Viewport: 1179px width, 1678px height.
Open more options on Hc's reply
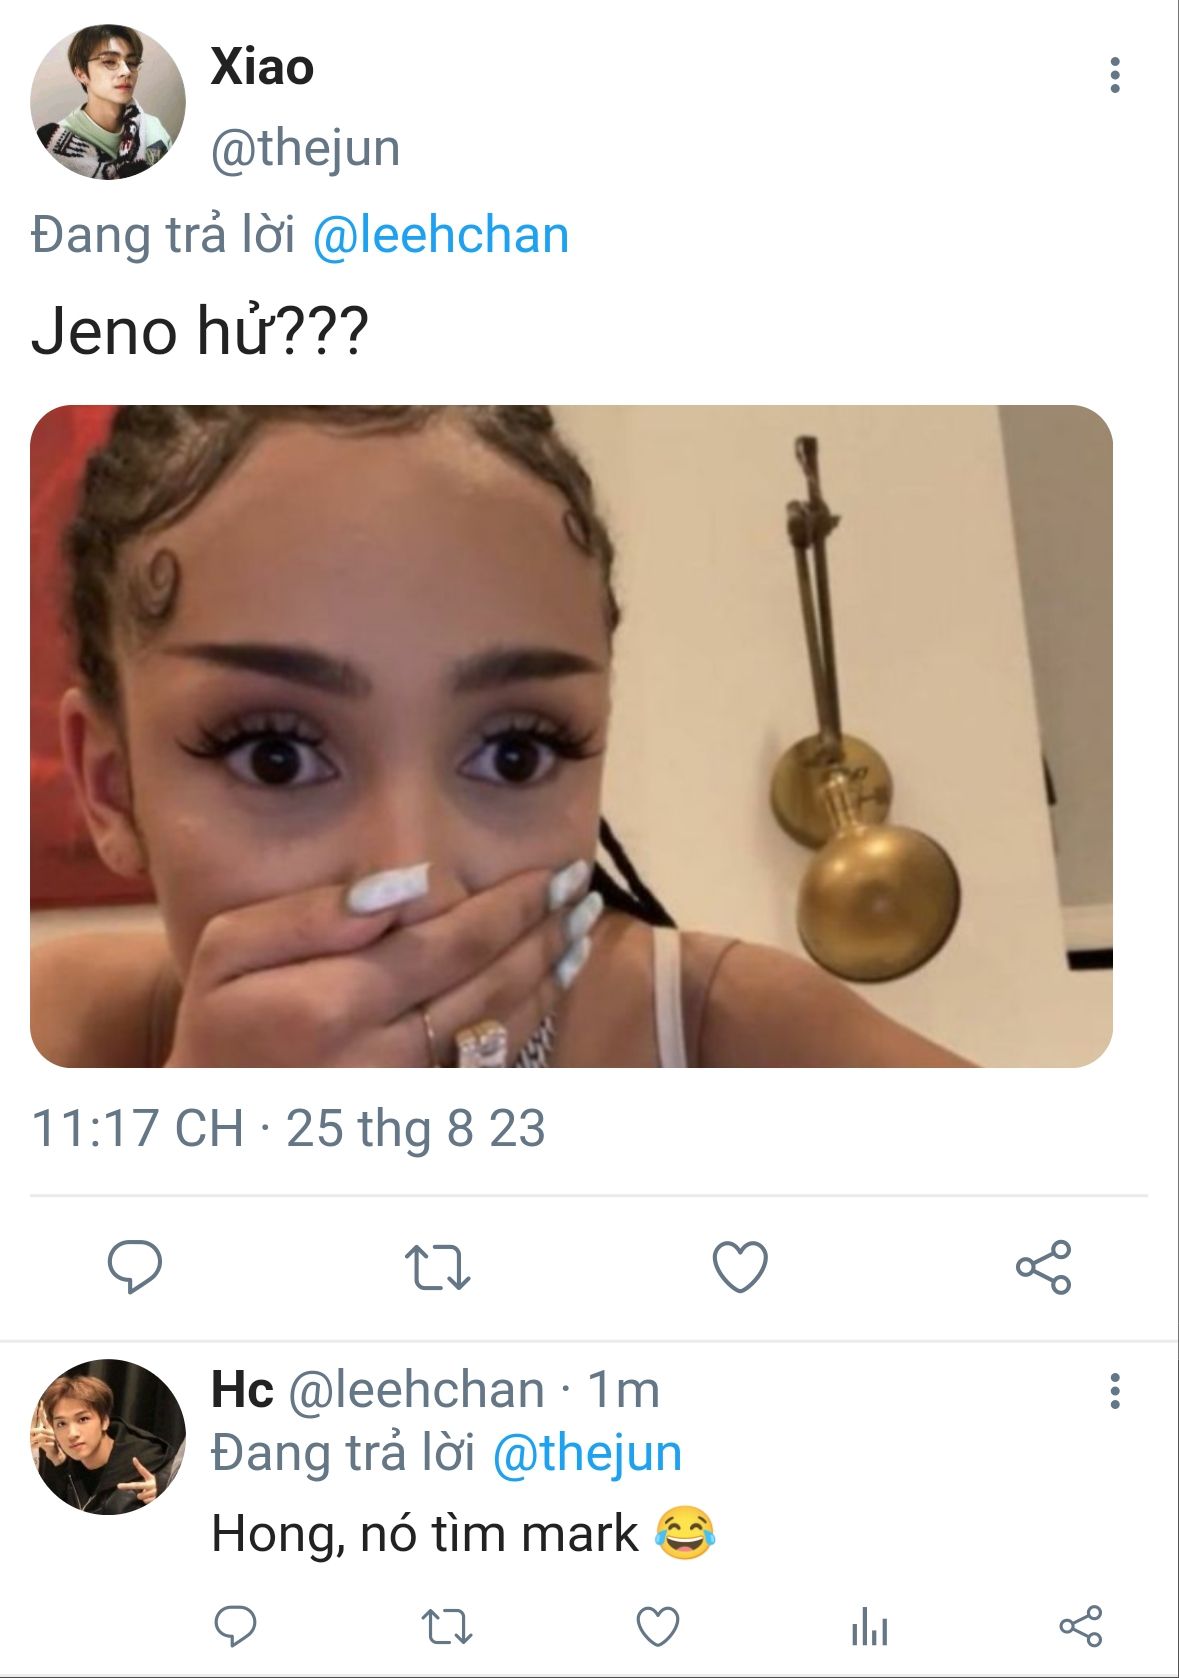click(1115, 1390)
